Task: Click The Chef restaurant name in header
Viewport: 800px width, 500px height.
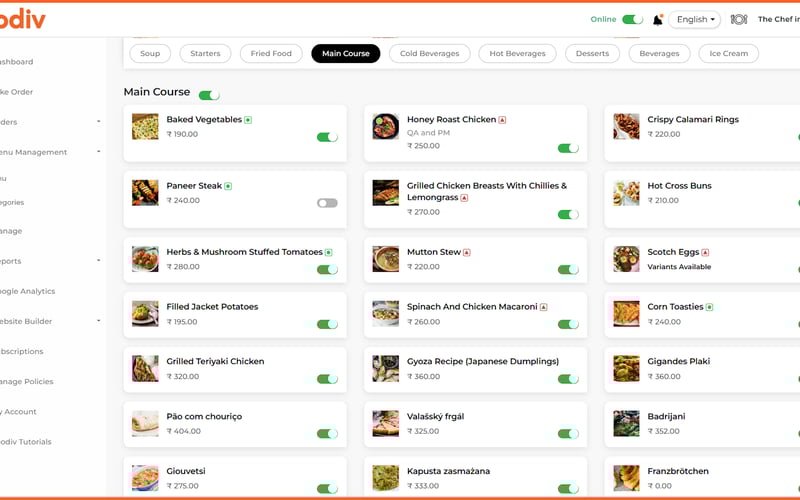Action: coord(779,19)
